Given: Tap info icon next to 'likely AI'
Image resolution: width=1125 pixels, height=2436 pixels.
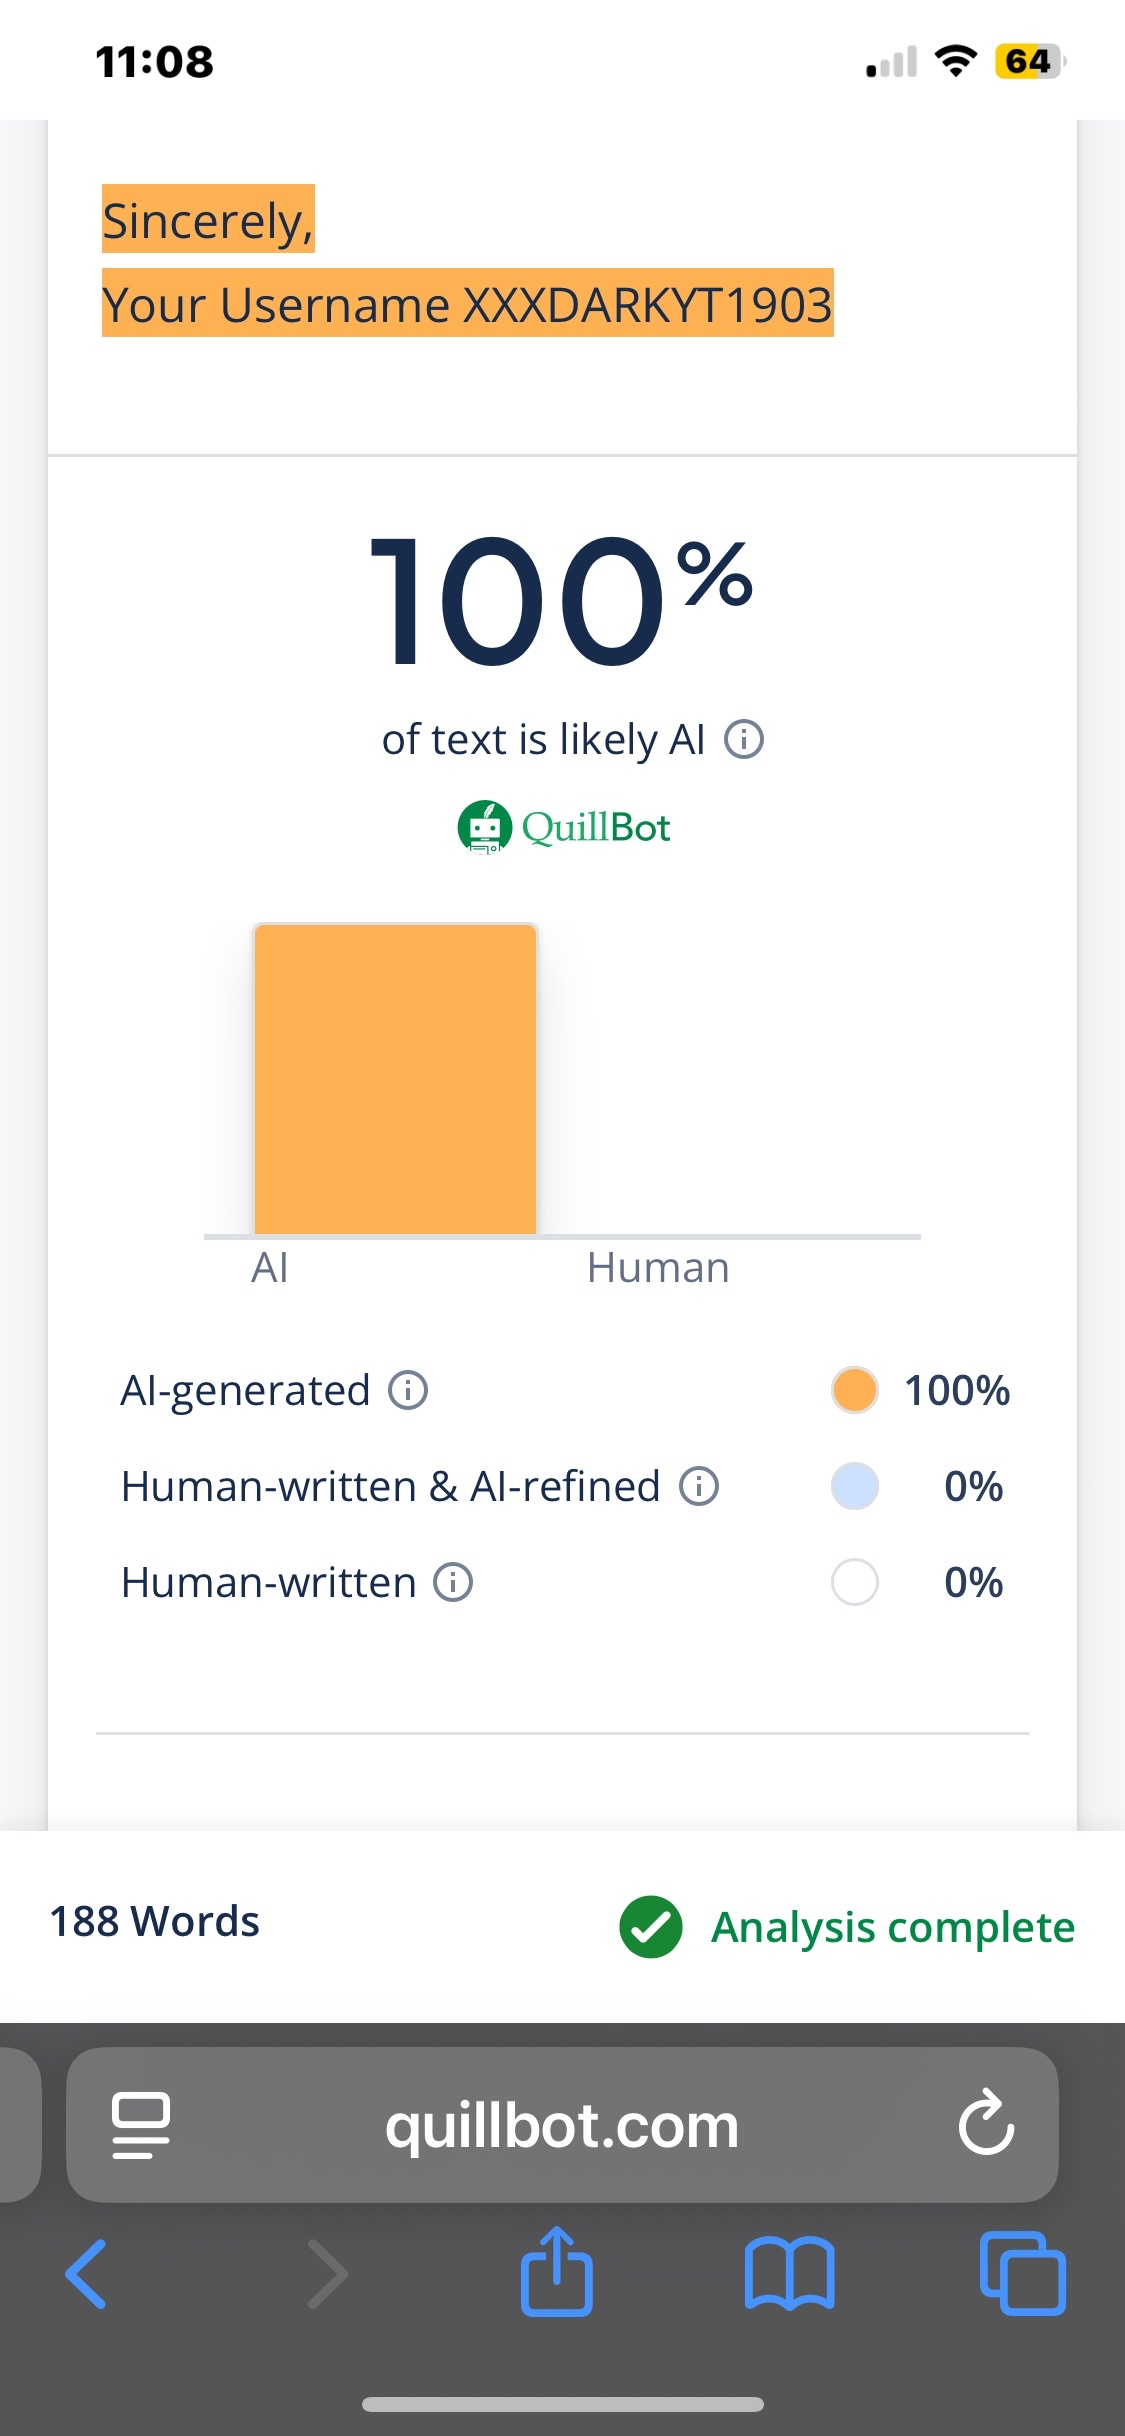Looking at the screenshot, I should 744,740.
